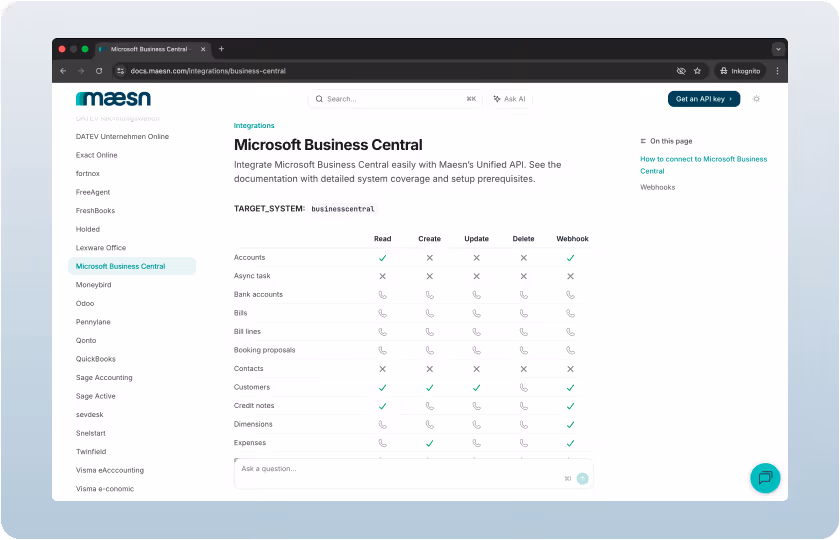Reload the page with the refresh icon
This screenshot has height=540, width=840.
(x=99, y=71)
